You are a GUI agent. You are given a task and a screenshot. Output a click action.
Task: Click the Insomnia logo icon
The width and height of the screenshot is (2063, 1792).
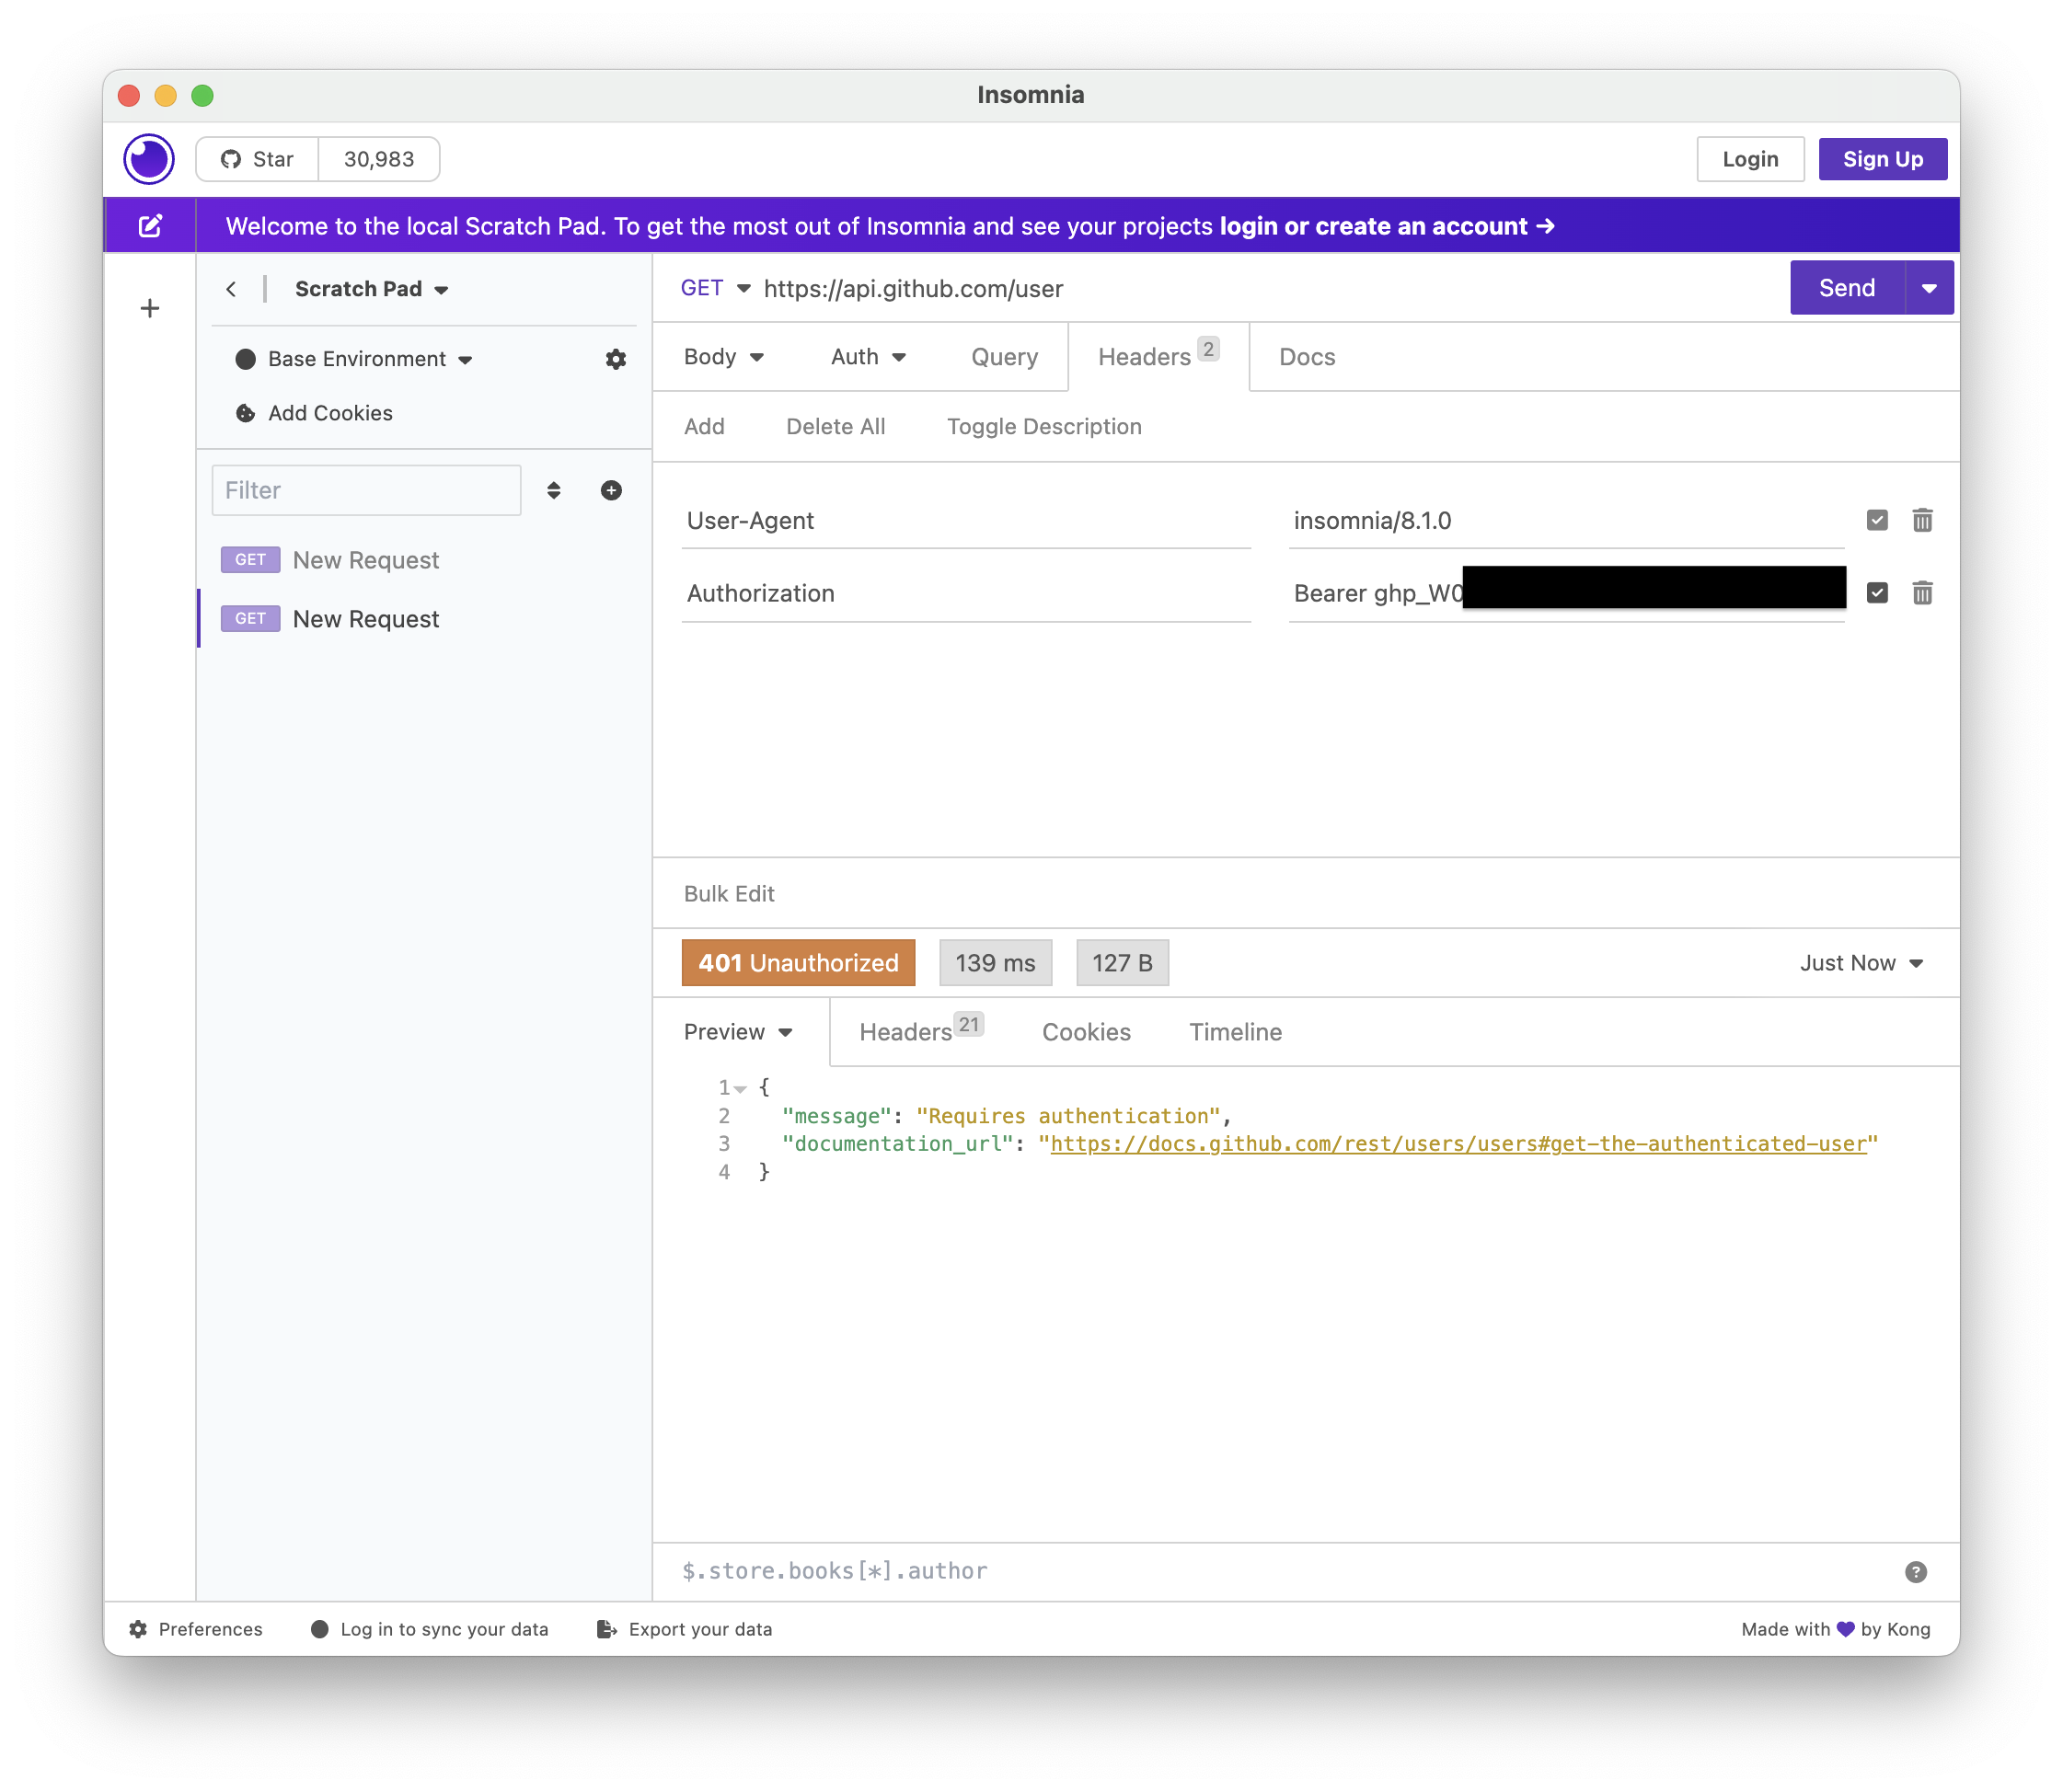tap(149, 159)
